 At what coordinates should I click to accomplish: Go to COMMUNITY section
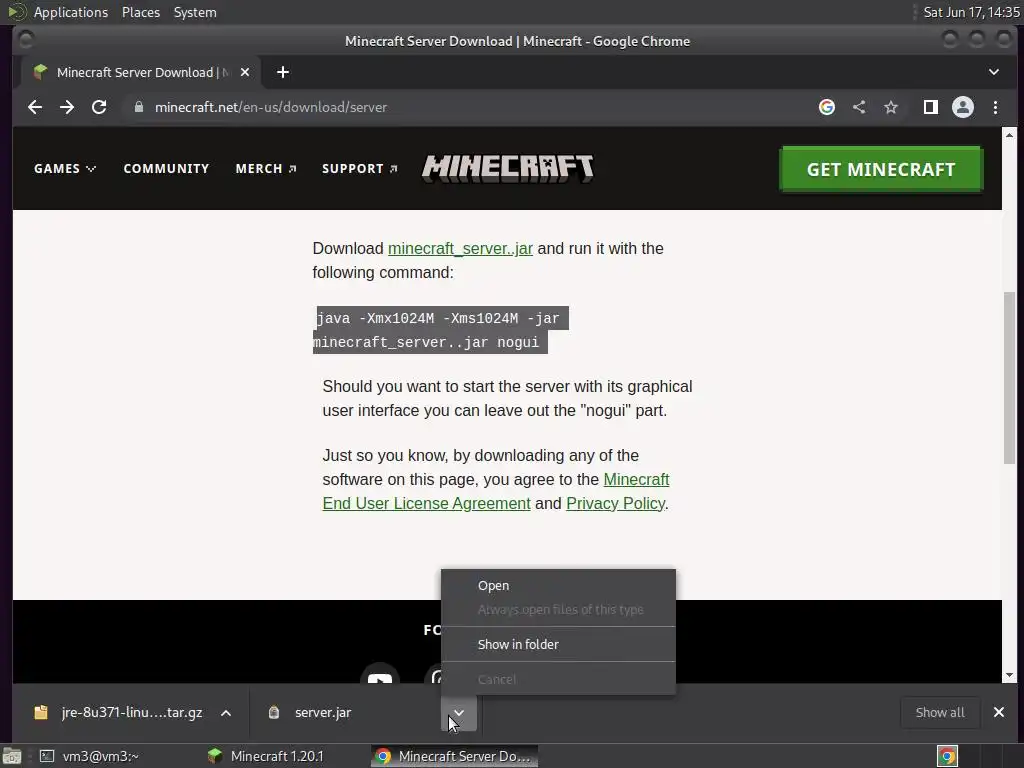167,168
